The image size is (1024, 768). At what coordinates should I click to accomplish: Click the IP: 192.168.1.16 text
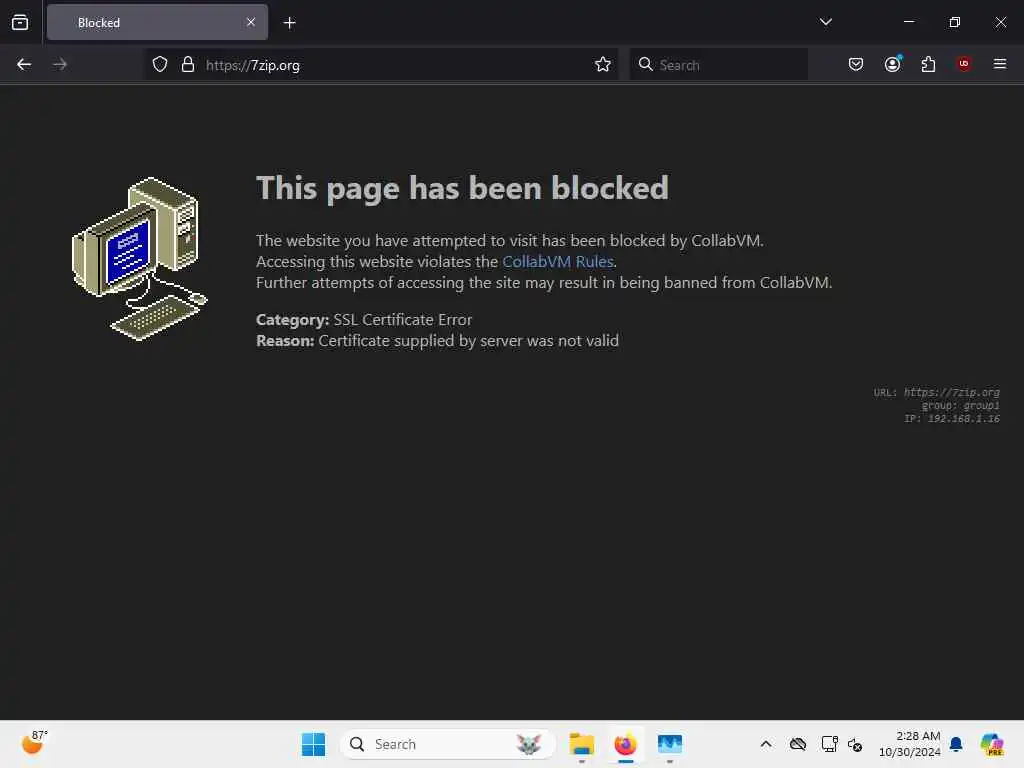952,419
